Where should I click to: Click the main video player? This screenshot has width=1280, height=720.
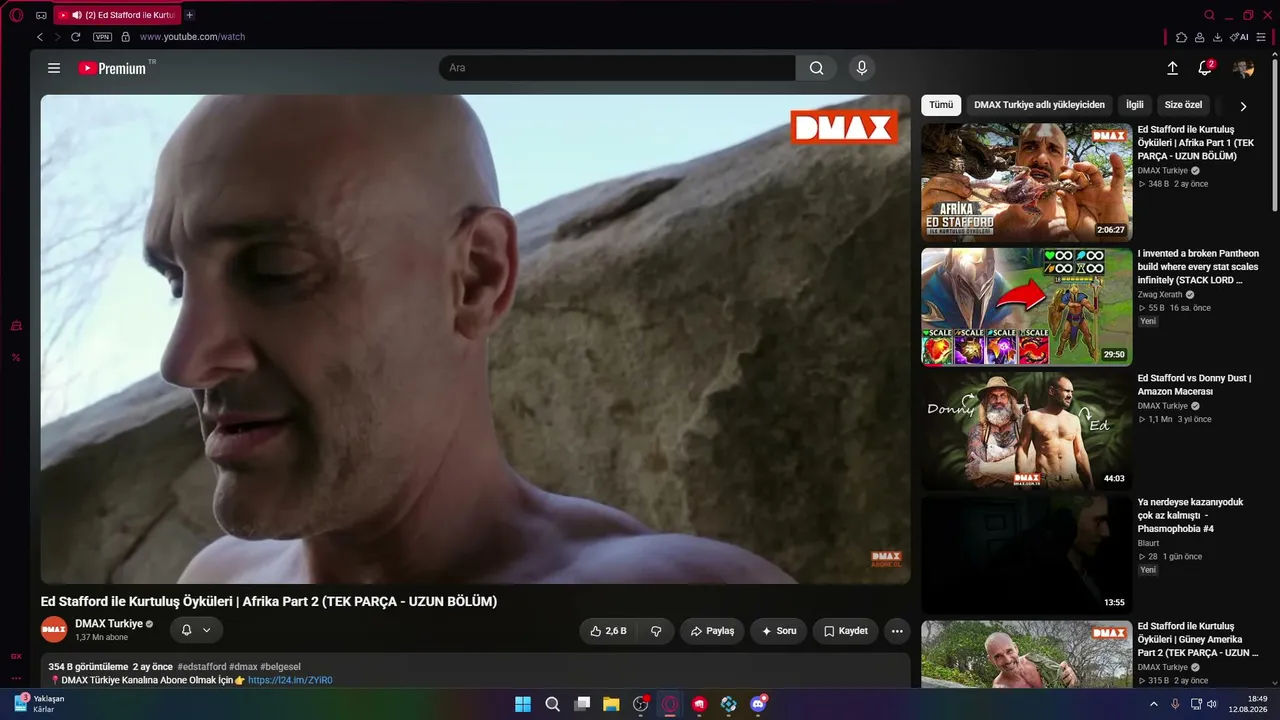pos(475,339)
